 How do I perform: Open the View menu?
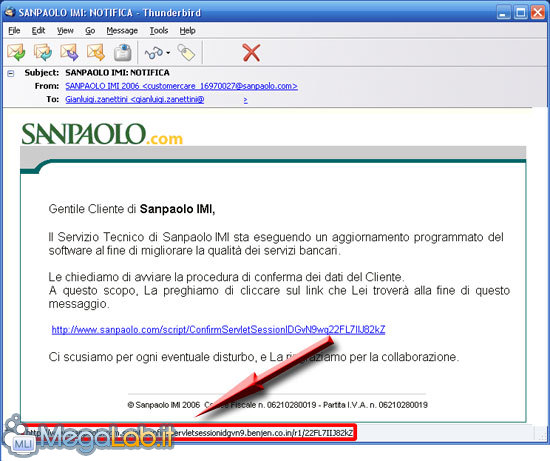click(65, 31)
